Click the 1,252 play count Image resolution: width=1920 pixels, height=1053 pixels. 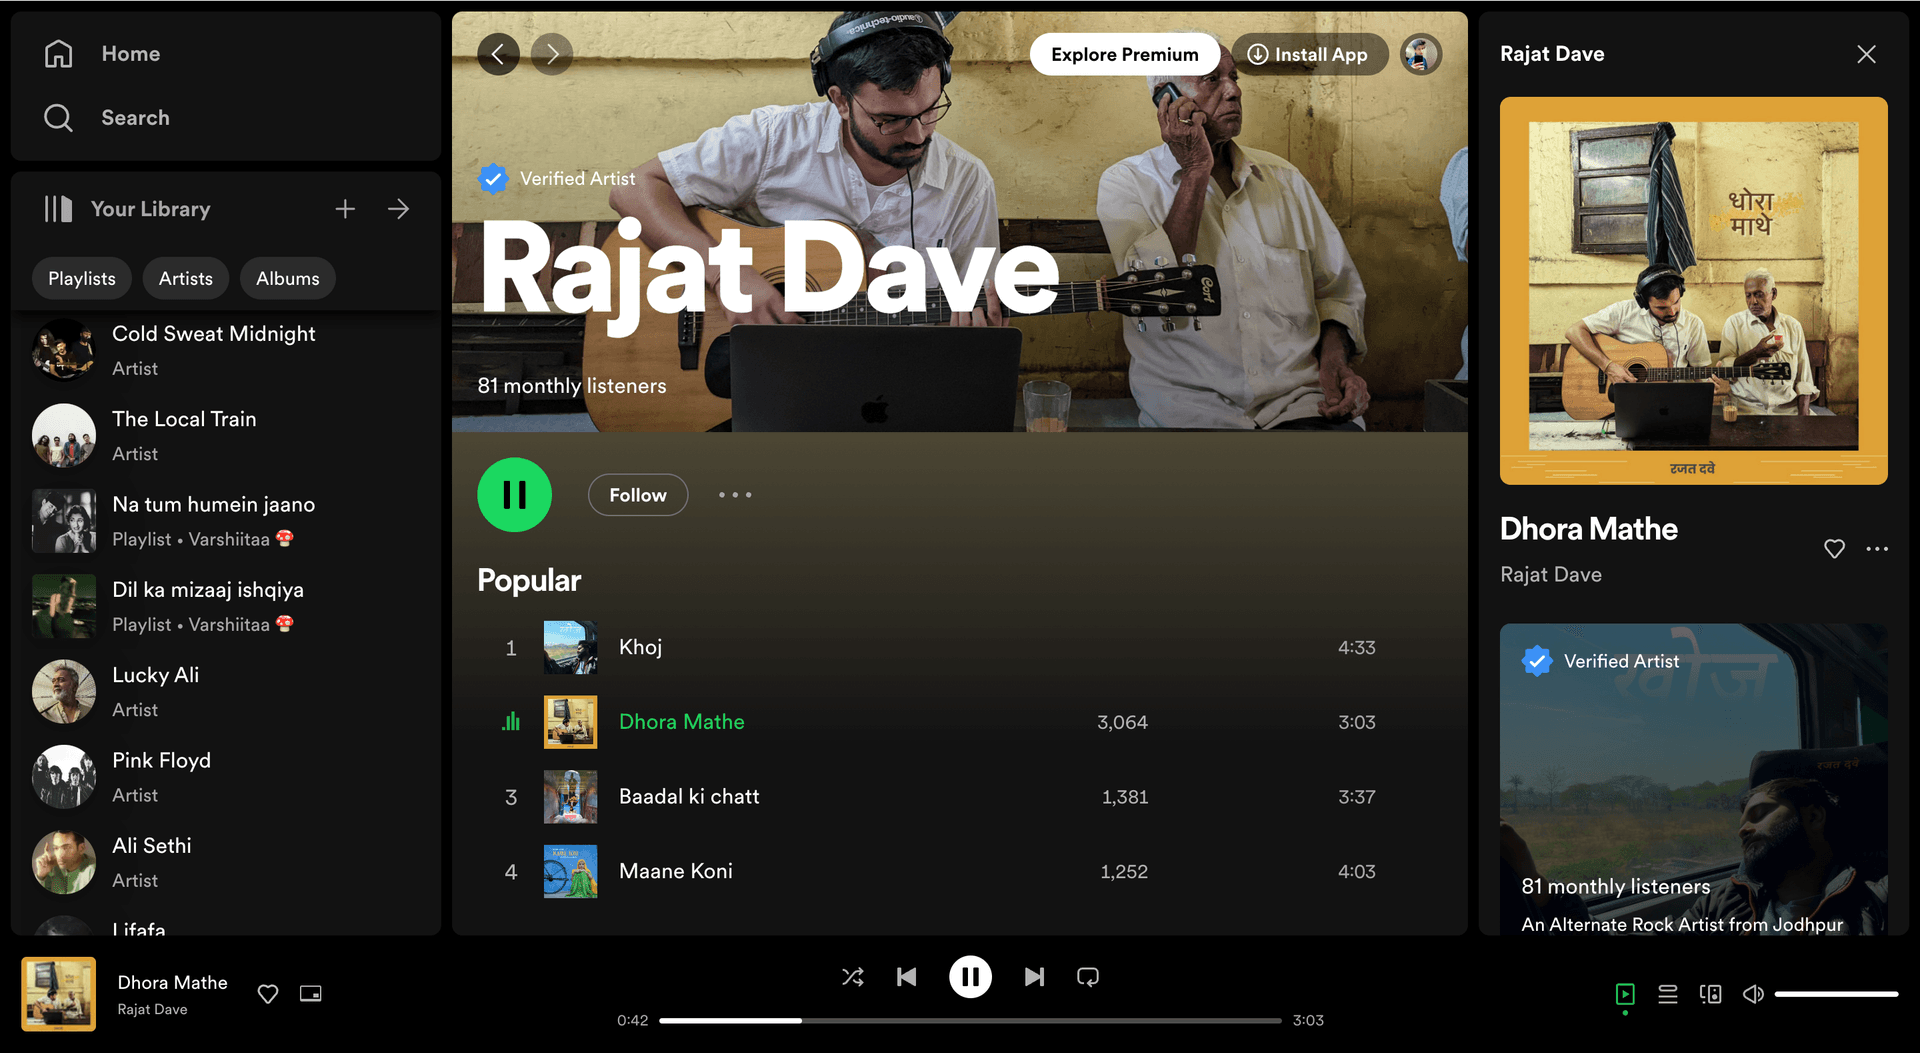click(x=1124, y=872)
